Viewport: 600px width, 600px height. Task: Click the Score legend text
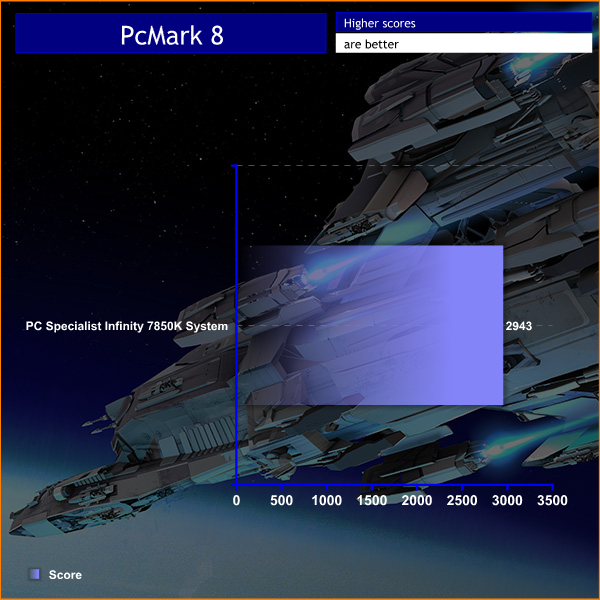(65, 575)
